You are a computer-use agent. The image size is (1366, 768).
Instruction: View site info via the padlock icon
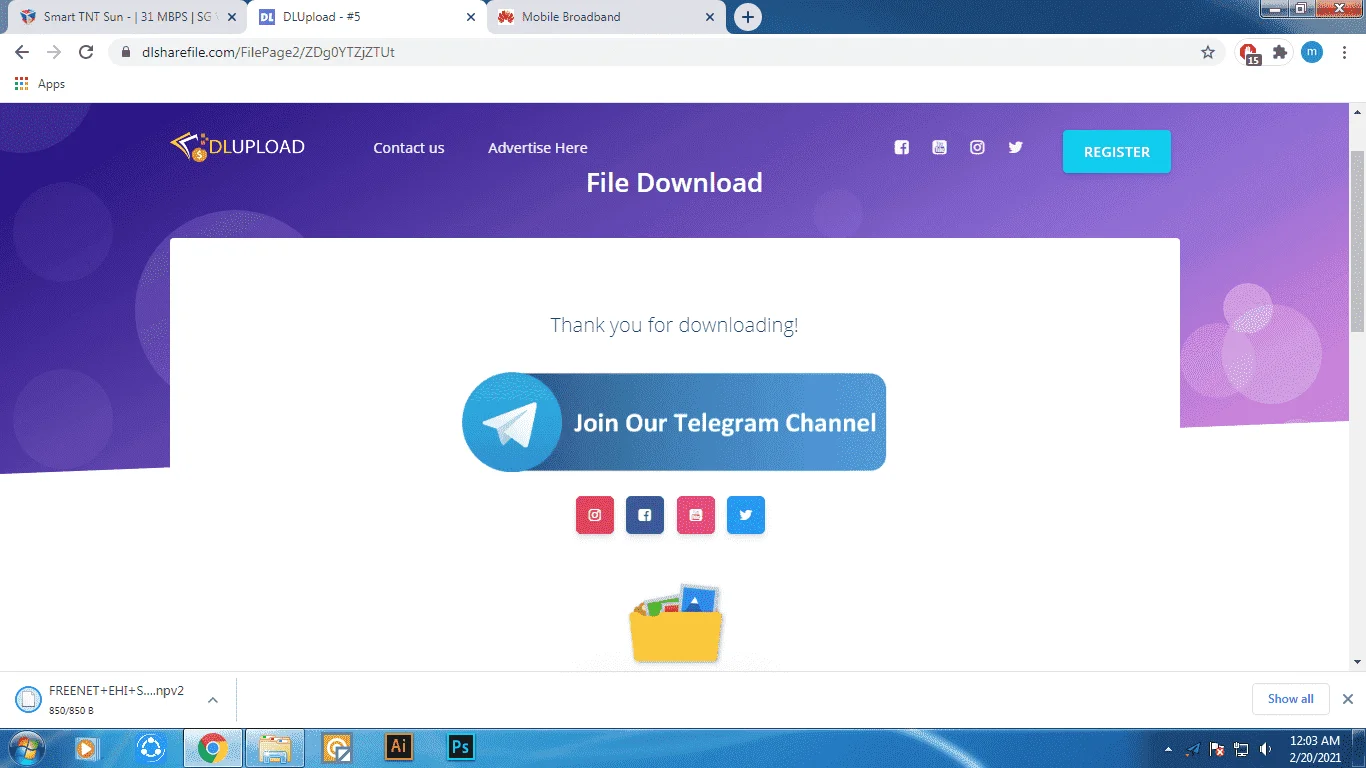(x=126, y=52)
